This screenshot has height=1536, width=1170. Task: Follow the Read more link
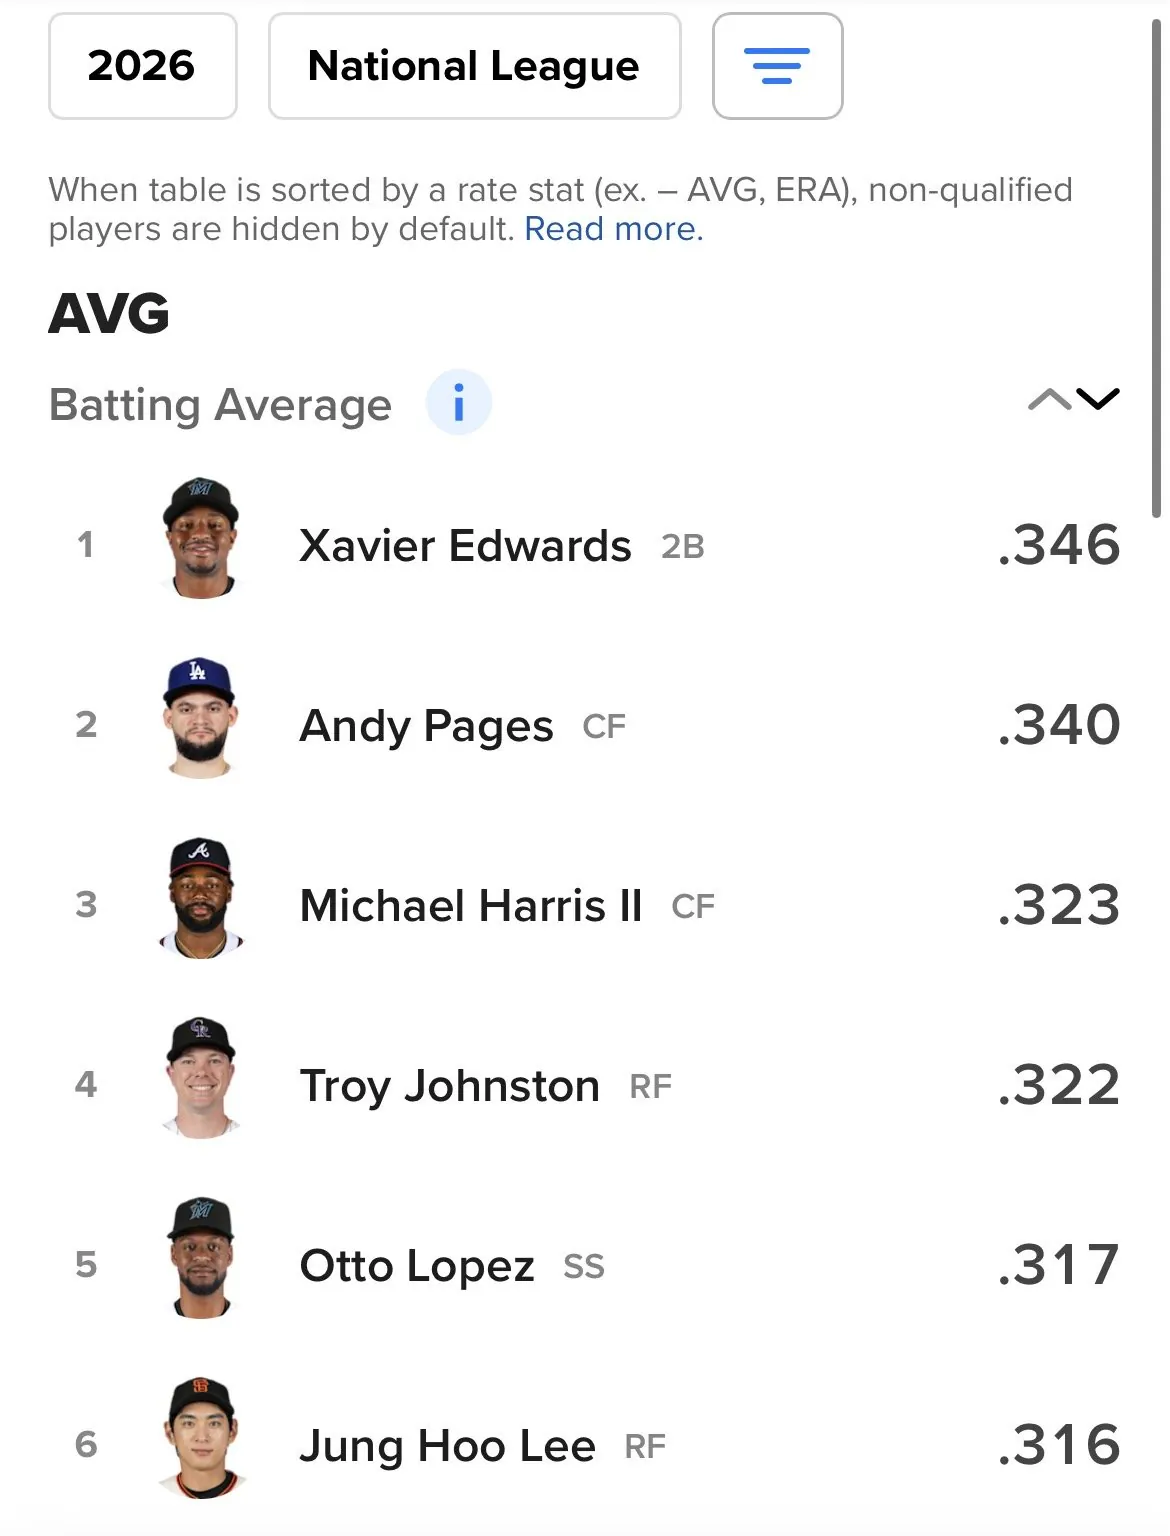coord(613,229)
